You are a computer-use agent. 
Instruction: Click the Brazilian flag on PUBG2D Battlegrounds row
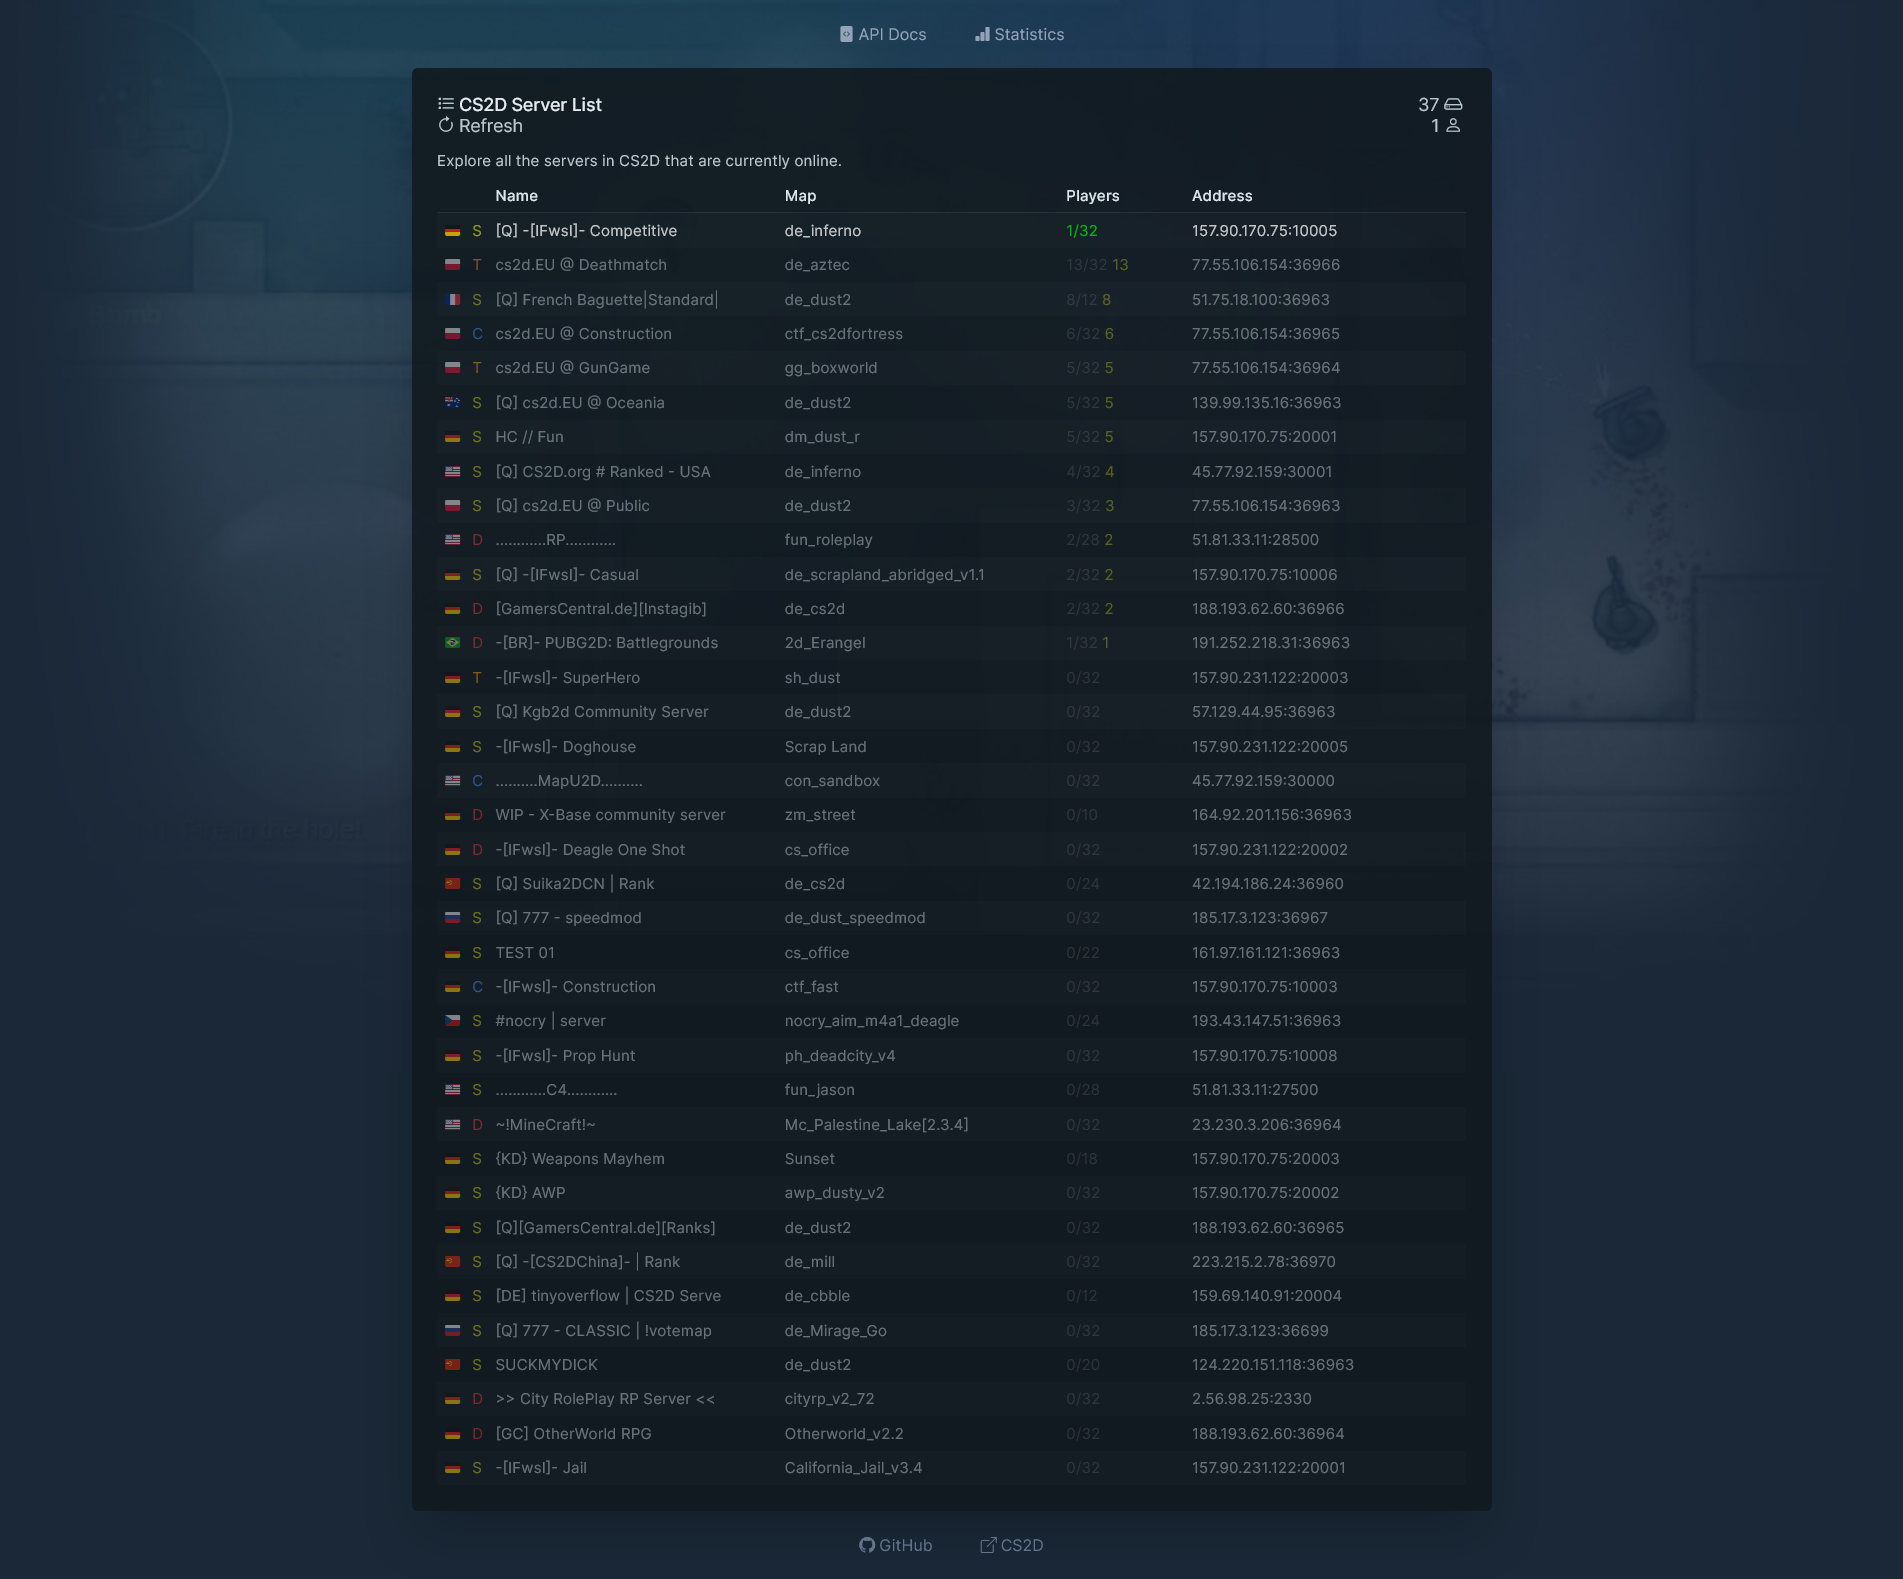pyautogui.click(x=452, y=643)
